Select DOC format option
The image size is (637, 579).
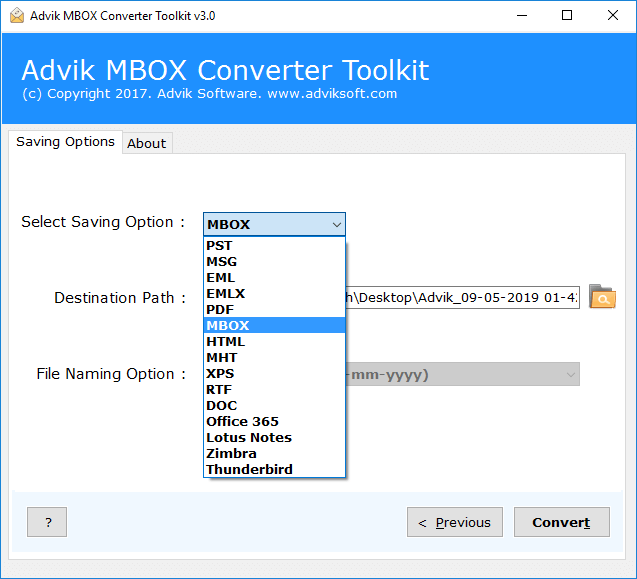(x=274, y=406)
